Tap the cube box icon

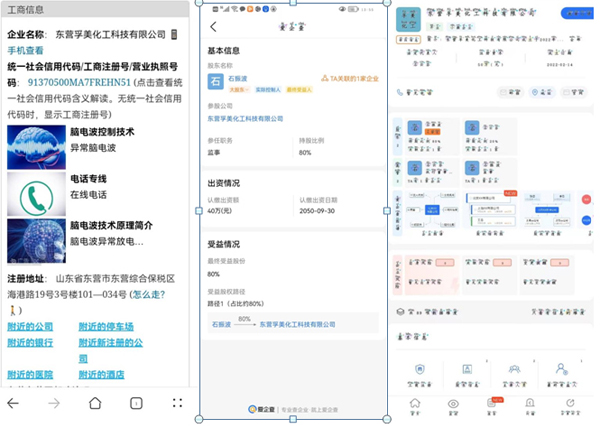pos(400,312)
